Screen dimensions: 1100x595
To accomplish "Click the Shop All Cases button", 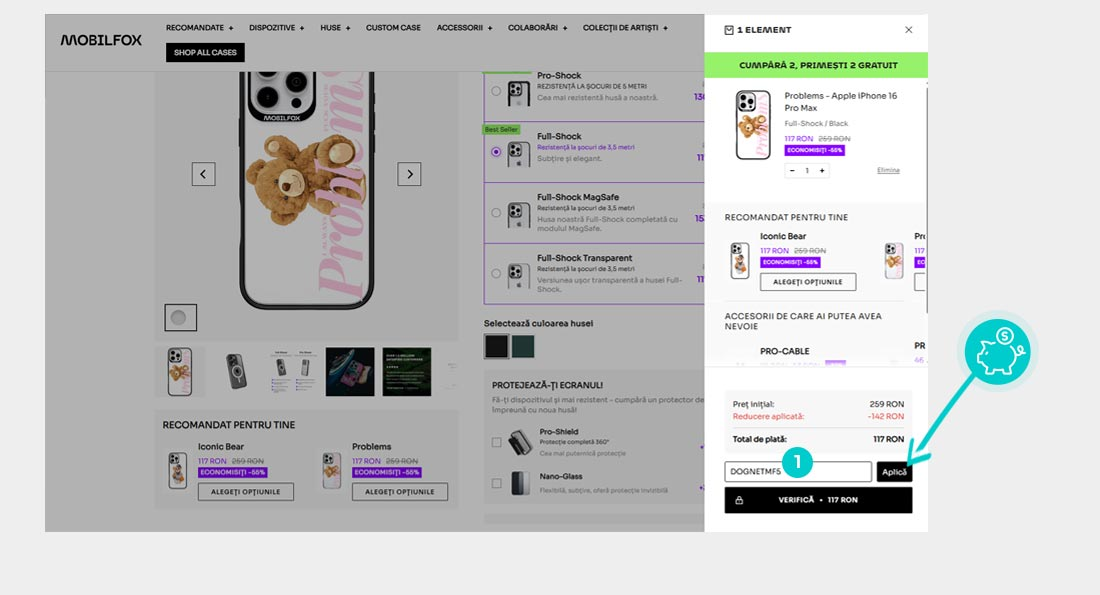I will point(205,52).
